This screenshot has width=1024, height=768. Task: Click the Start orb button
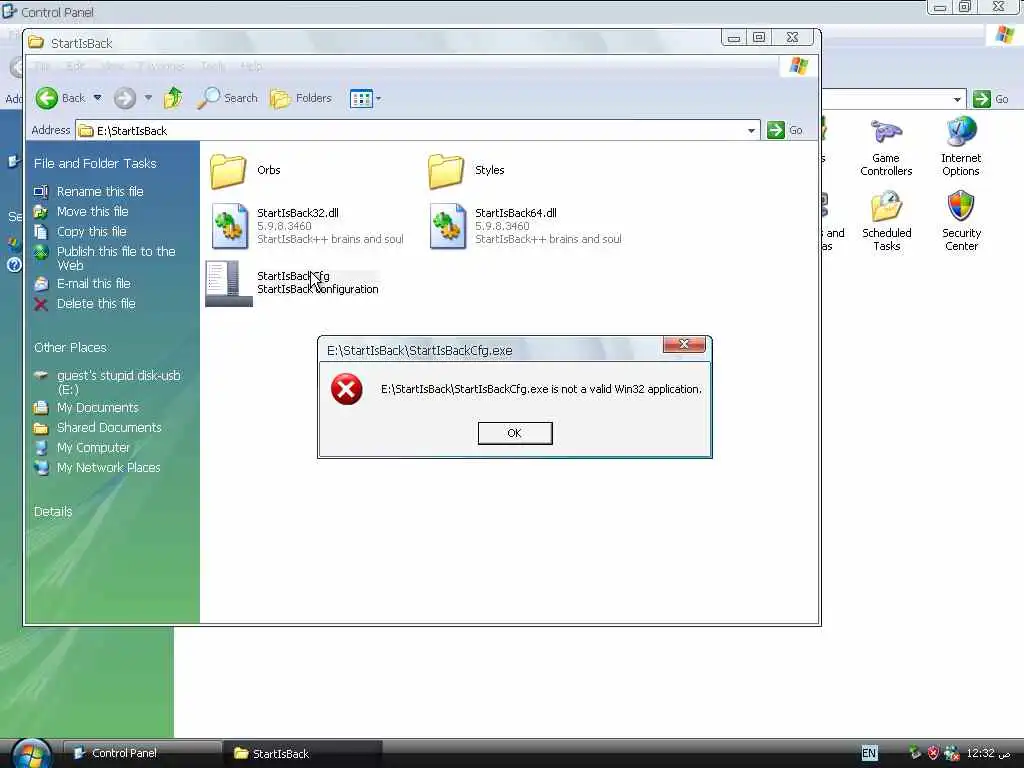point(31,754)
